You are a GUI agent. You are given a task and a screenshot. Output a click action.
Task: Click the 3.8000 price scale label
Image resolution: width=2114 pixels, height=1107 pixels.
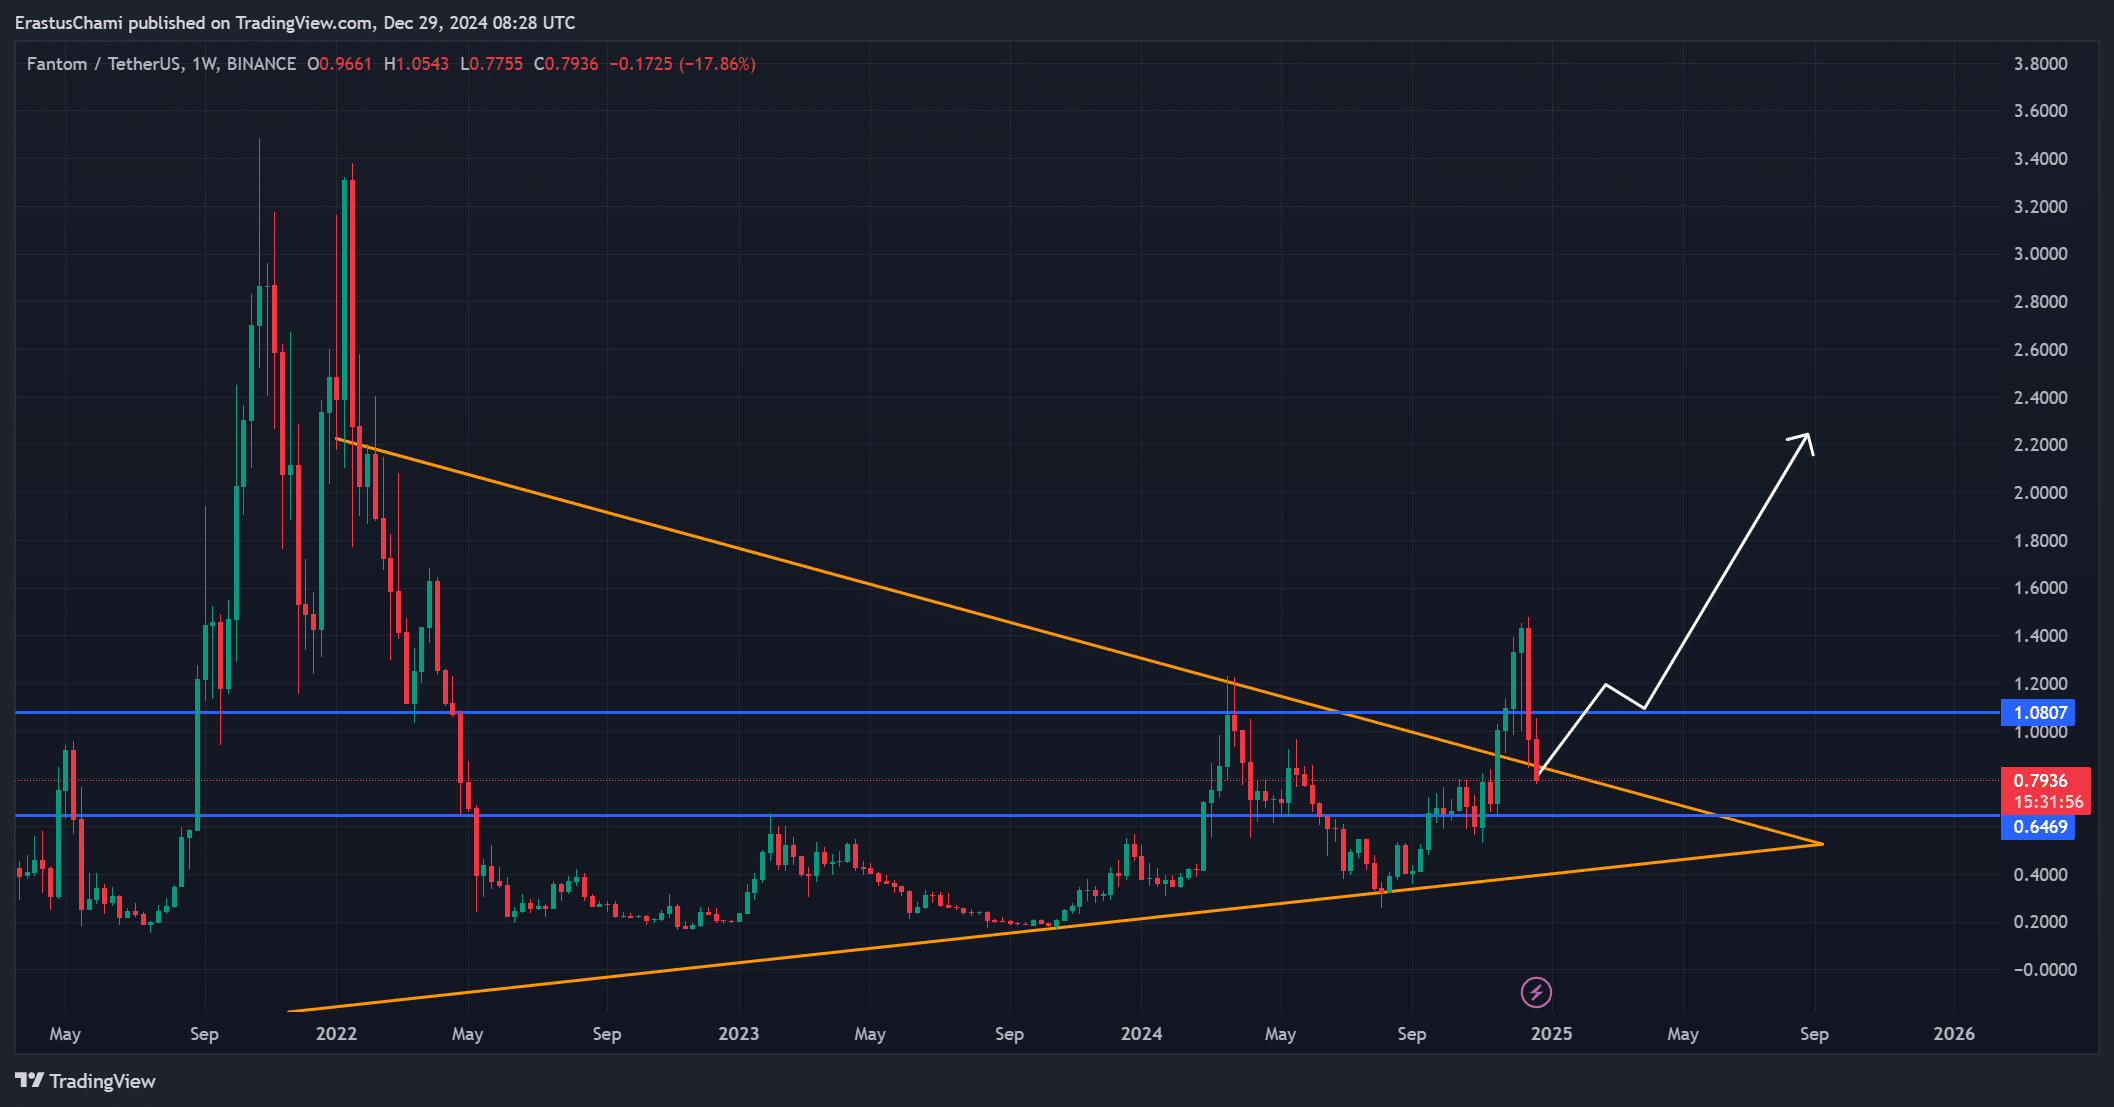coord(2040,64)
